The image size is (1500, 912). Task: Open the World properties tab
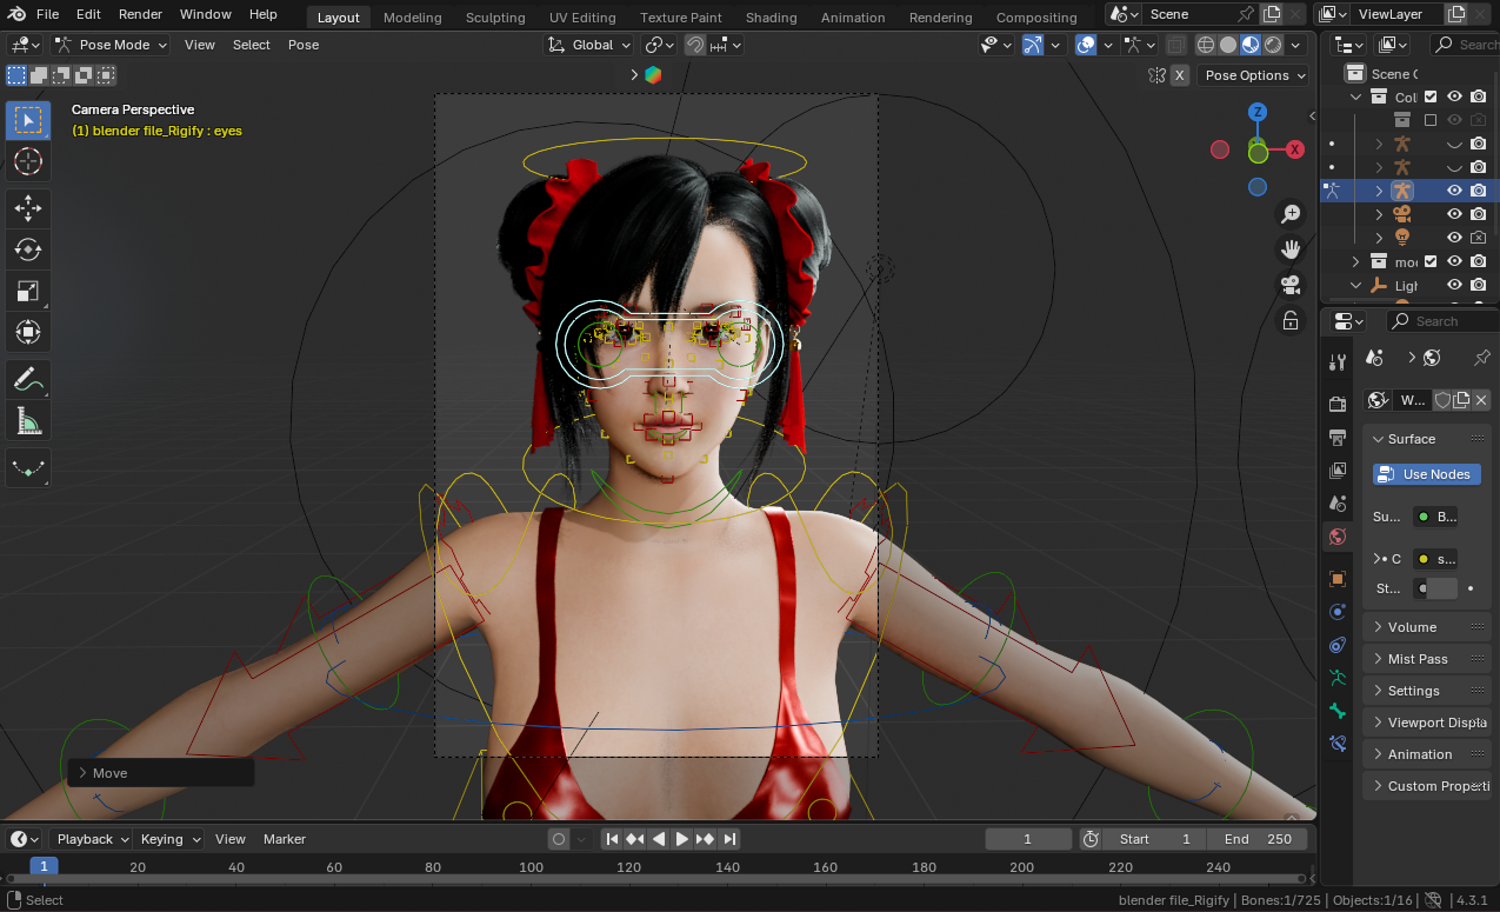pyautogui.click(x=1337, y=537)
